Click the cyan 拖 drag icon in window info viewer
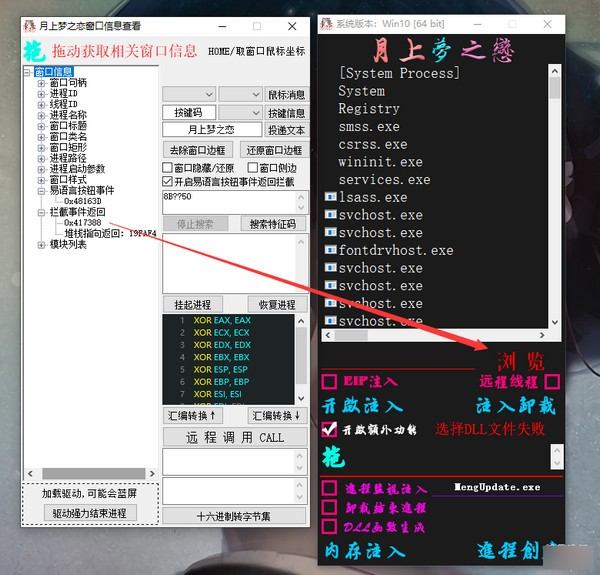Viewport: 600px width, 575px height. click(x=34, y=52)
